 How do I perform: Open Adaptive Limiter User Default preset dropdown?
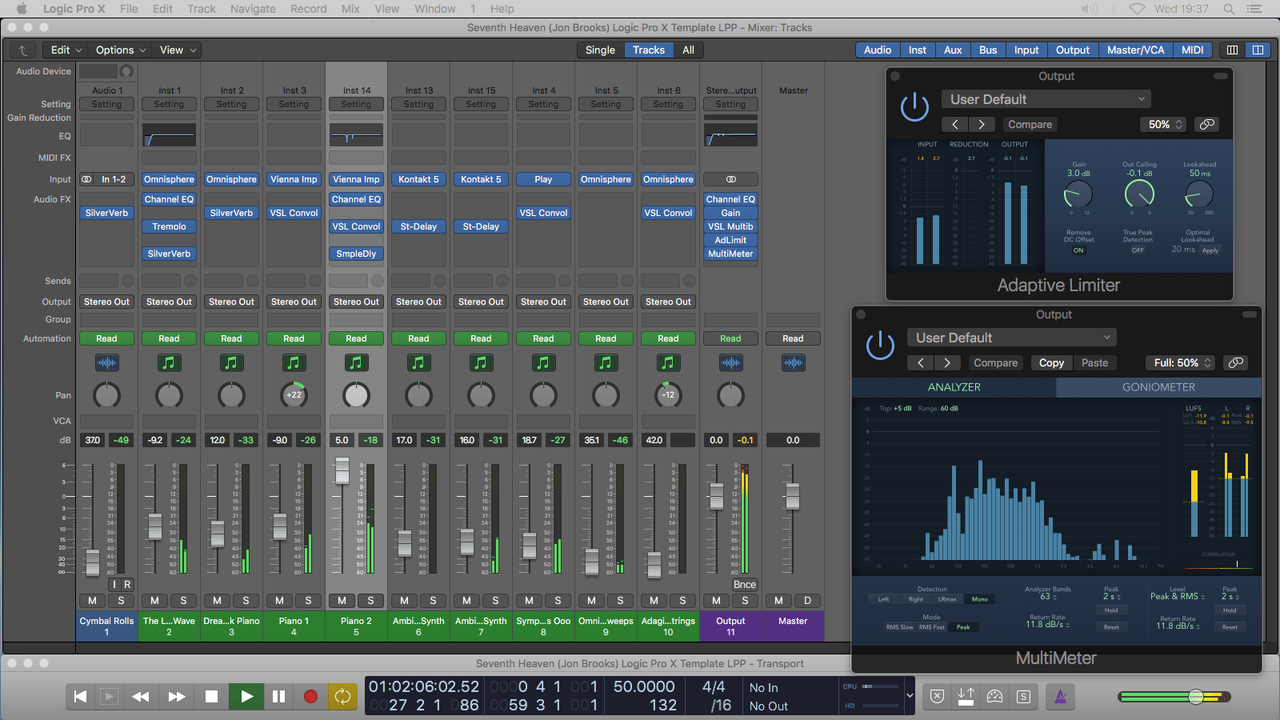(x=1046, y=99)
